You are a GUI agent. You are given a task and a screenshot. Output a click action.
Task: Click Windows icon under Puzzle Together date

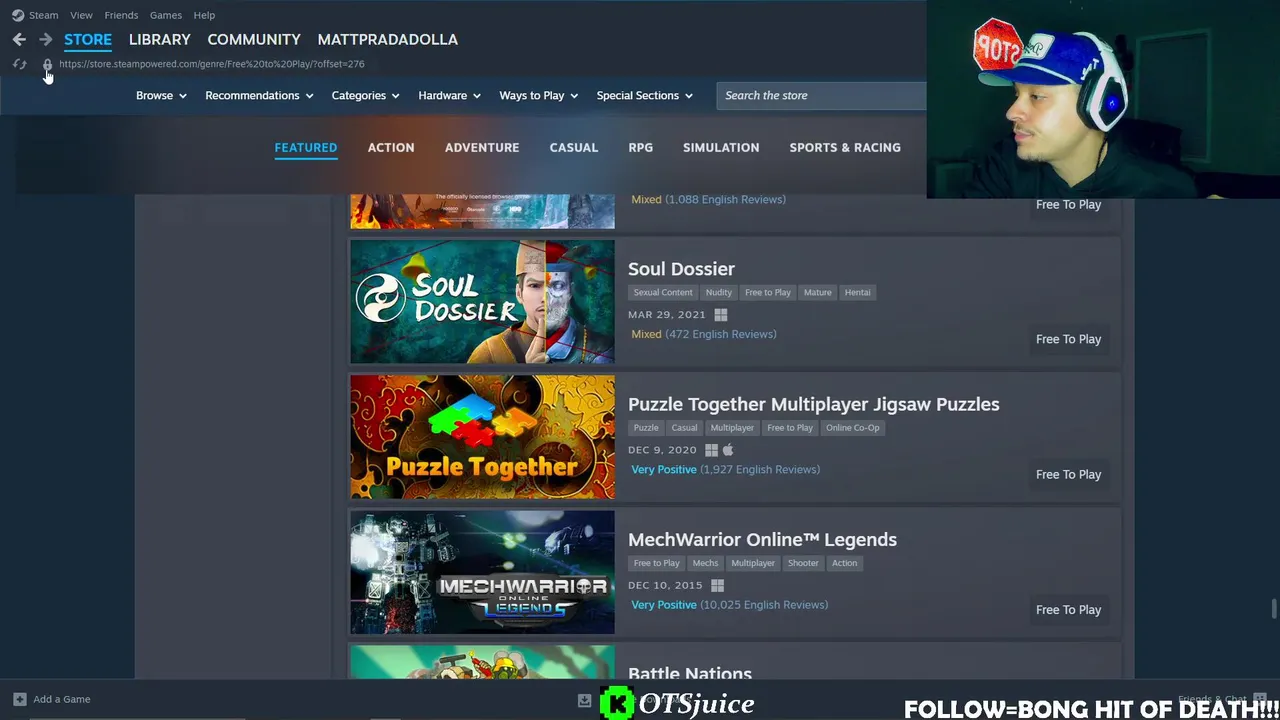pyautogui.click(x=711, y=450)
